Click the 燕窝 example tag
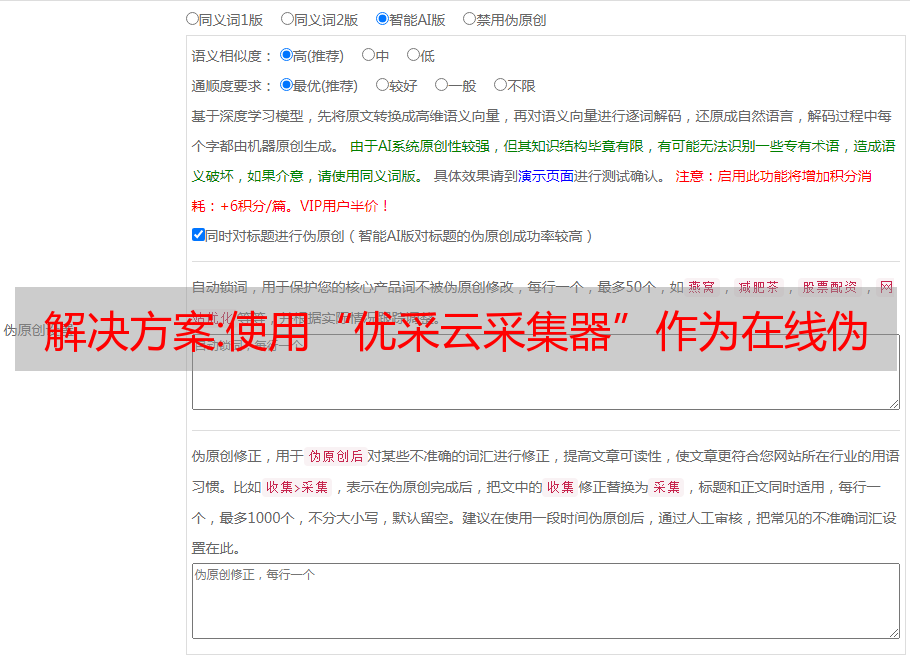This screenshot has height=658, width=911. pyautogui.click(x=701, y=287)
